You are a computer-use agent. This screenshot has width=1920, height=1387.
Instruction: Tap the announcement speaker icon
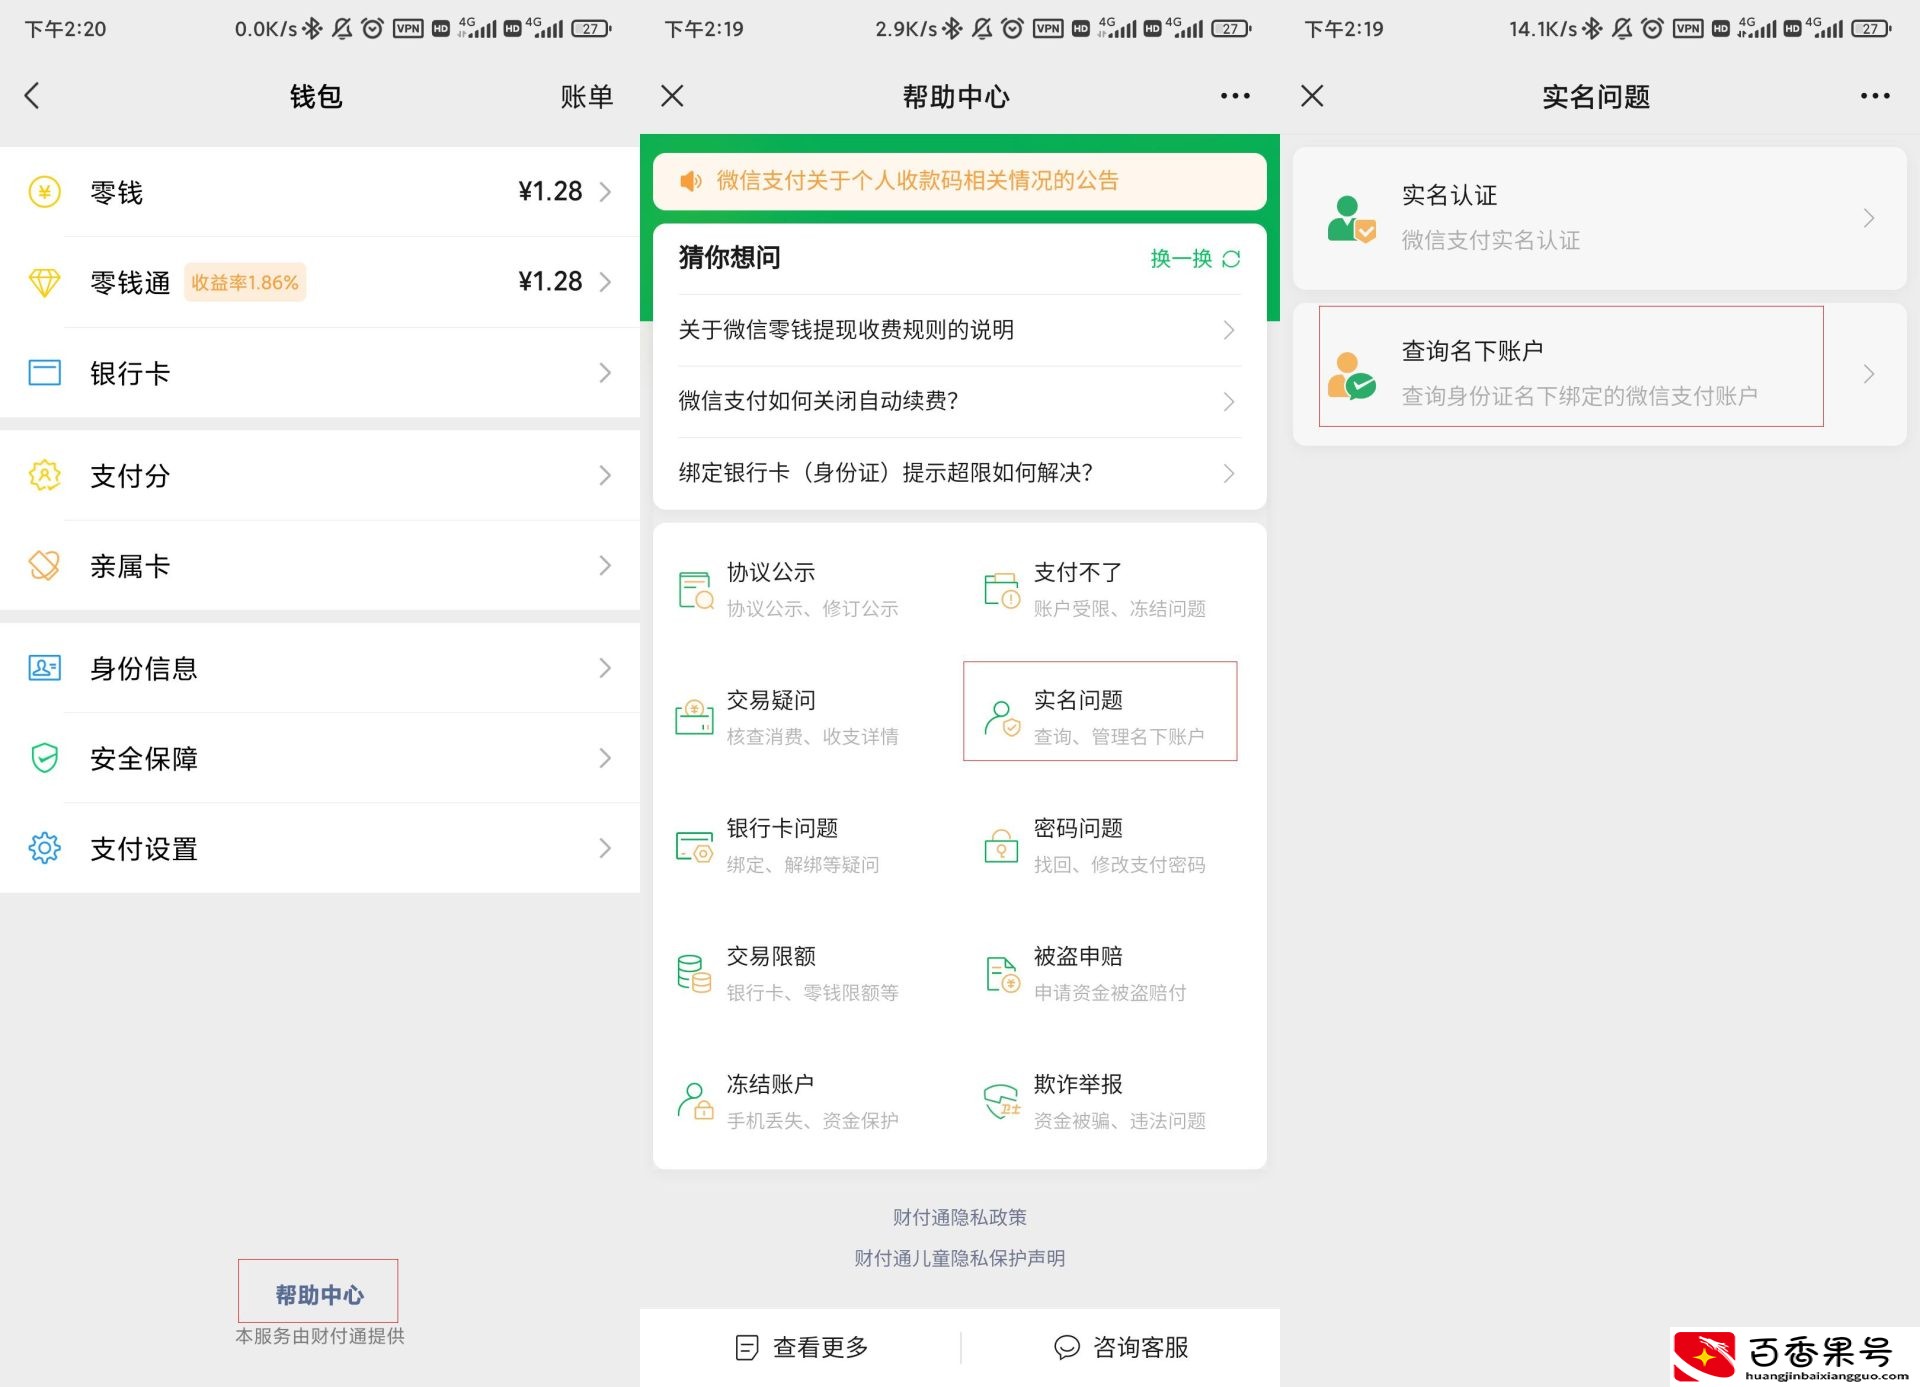(x=691, y=181)
